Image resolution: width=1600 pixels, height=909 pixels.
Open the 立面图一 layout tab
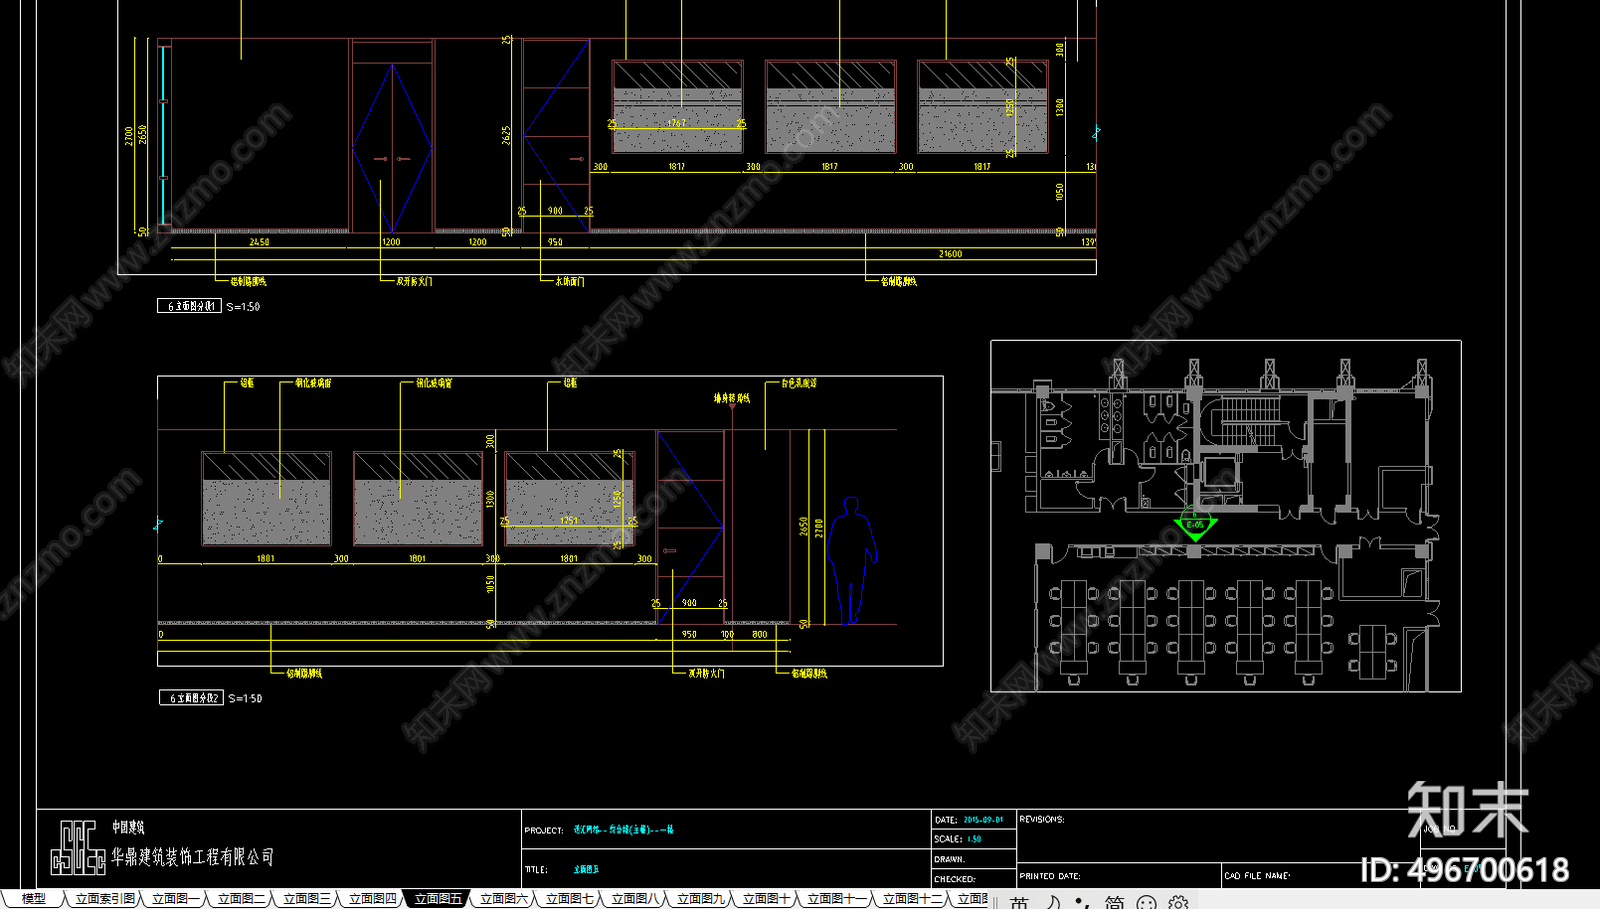pos(176,899)
